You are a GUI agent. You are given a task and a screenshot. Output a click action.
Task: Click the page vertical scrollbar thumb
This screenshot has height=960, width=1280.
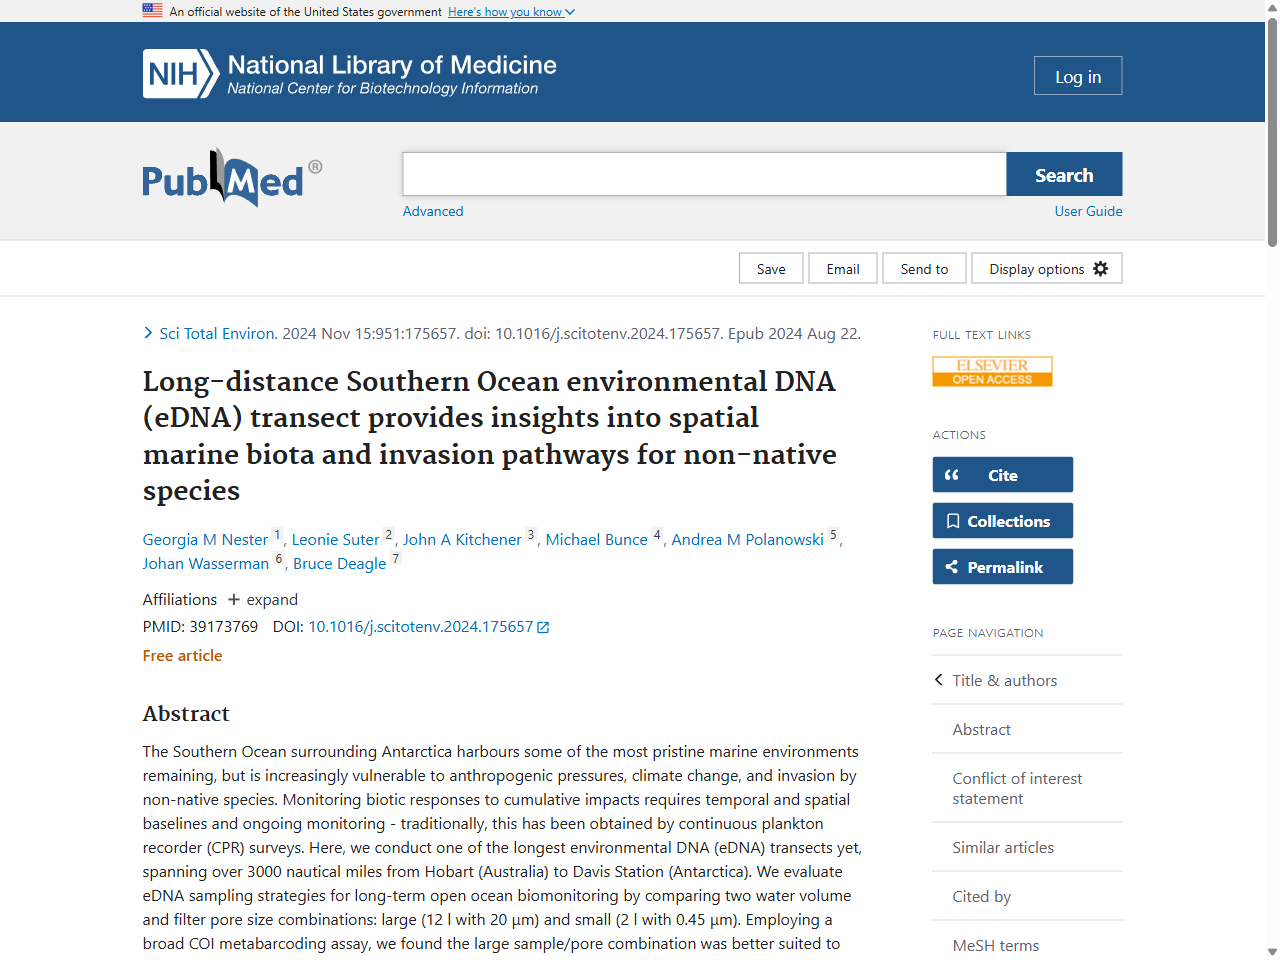(x=1272, y=132)
